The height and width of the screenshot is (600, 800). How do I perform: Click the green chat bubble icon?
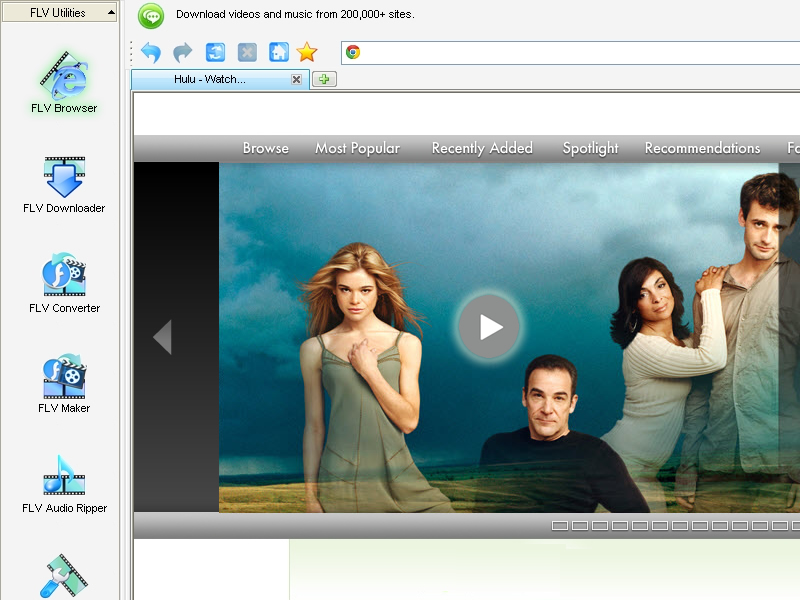(151, 15)
